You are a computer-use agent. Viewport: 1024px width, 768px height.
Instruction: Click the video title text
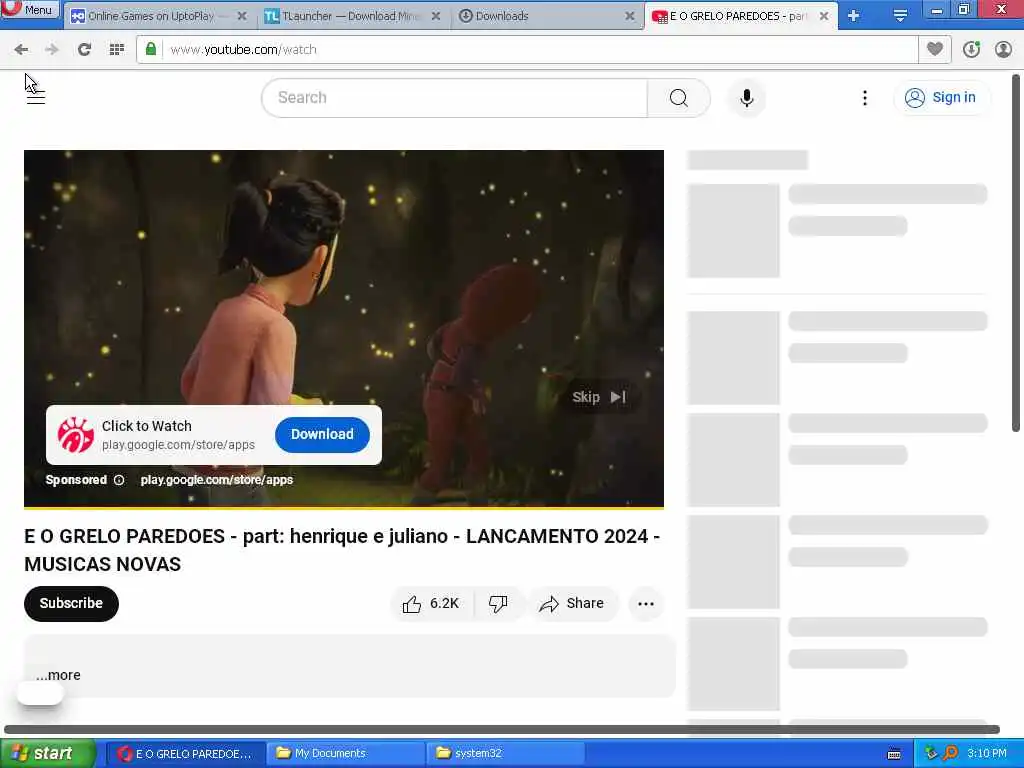click(342, 550)
